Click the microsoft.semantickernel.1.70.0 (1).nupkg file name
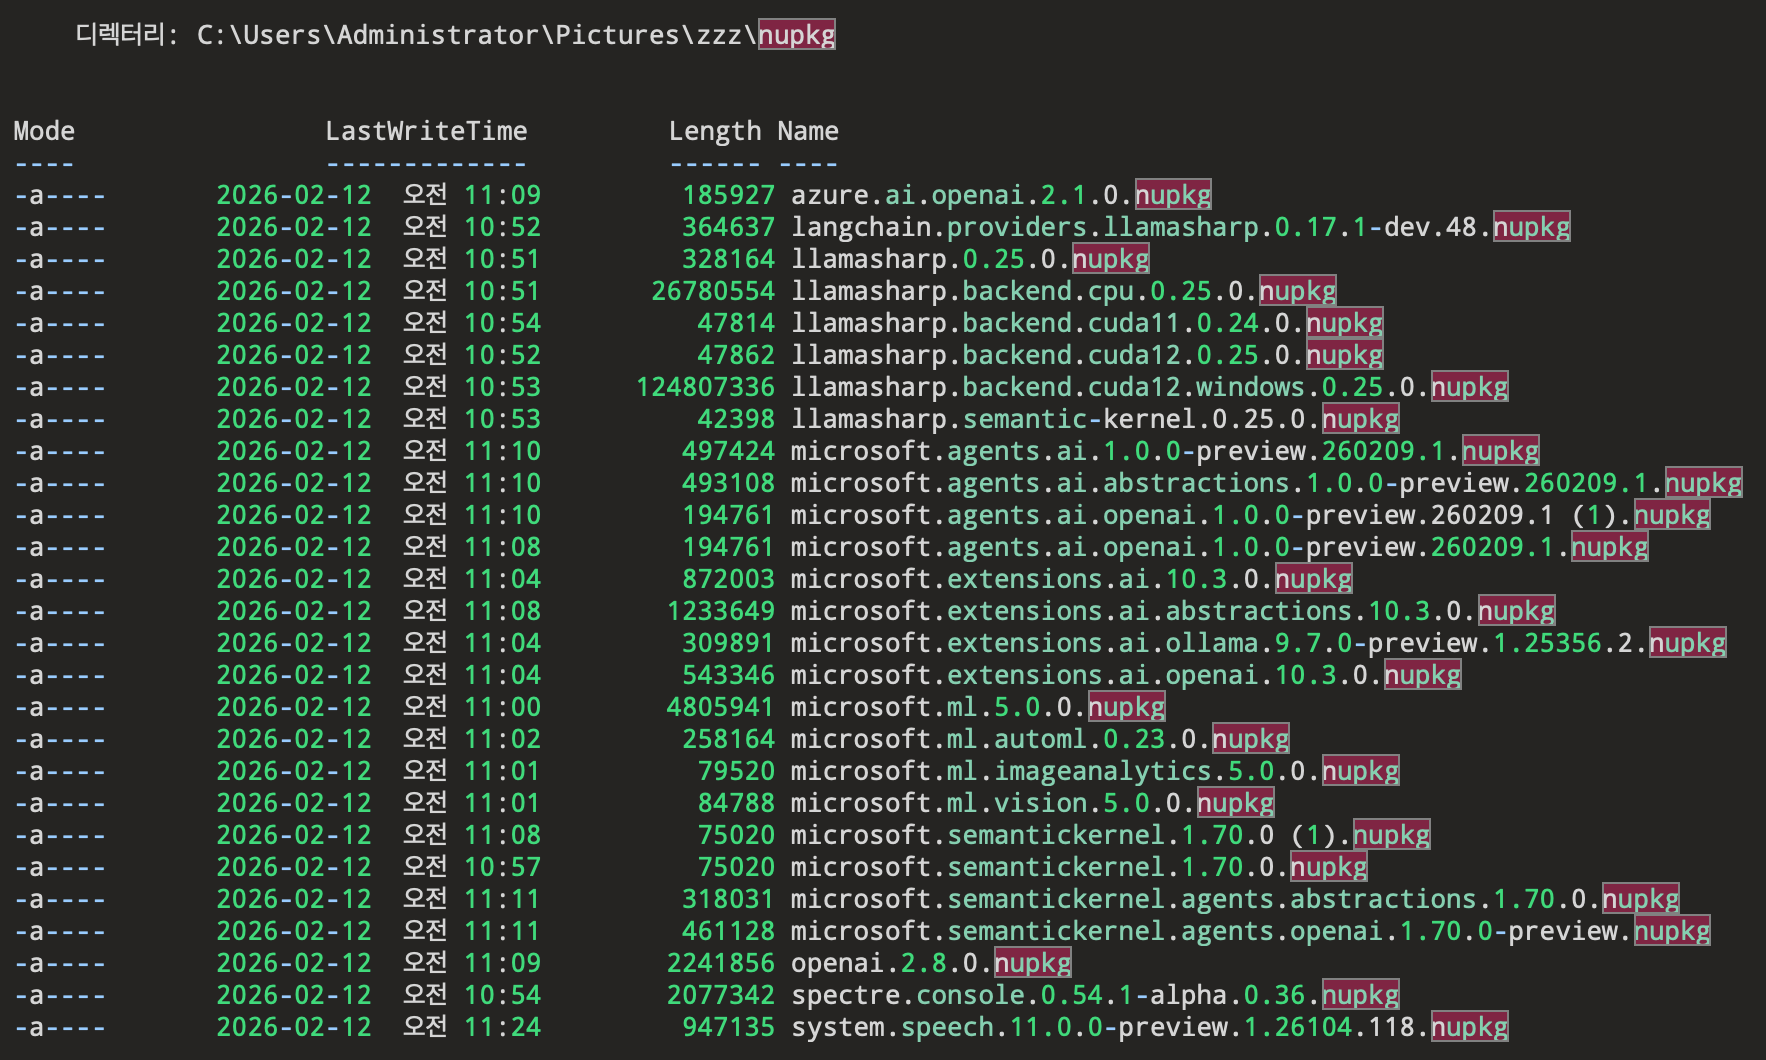This screenshot has width=1766, height=1060. 1111,835
